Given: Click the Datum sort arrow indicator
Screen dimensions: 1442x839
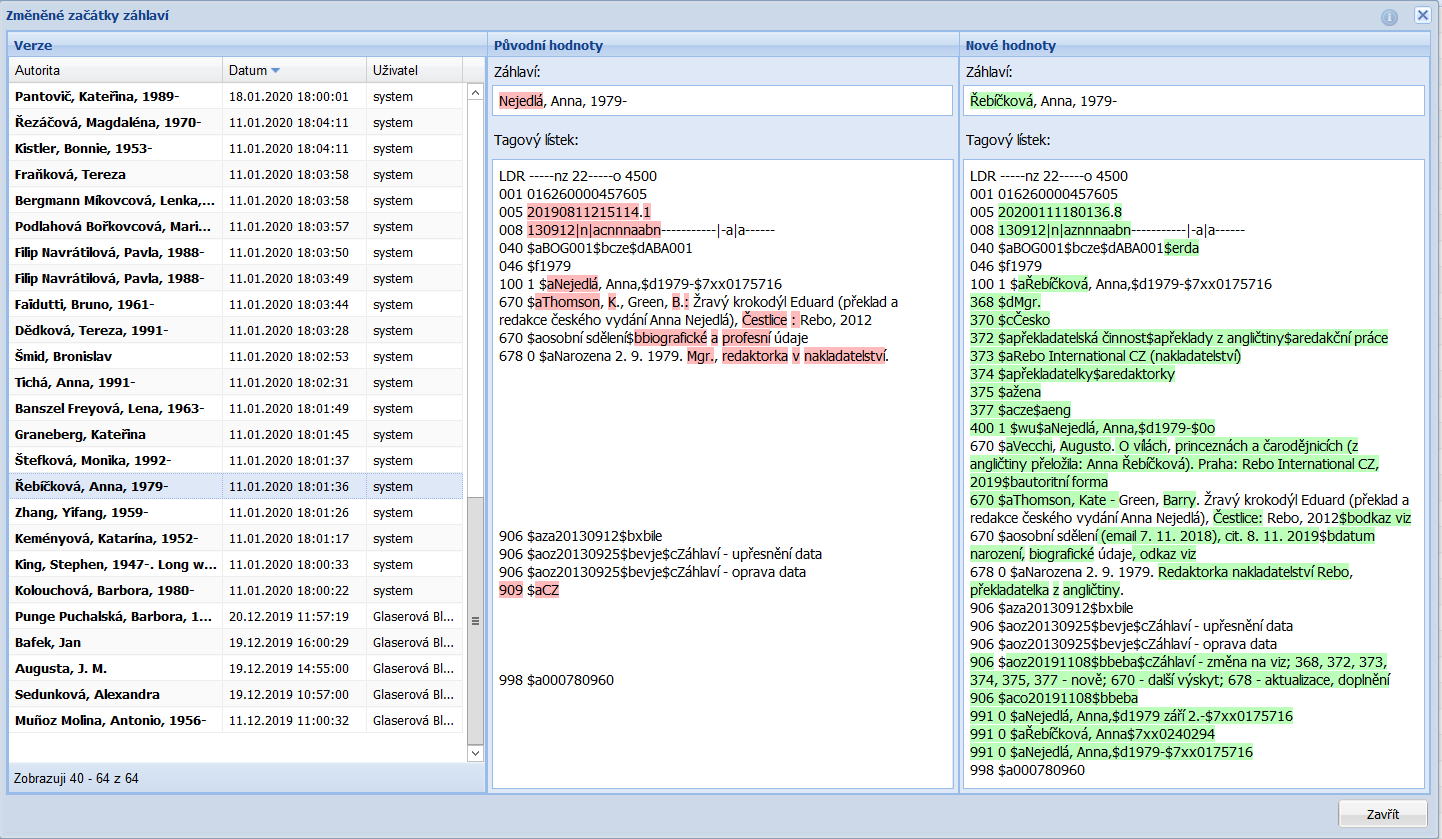Looking at the screenshot, I should pos(276,71).
